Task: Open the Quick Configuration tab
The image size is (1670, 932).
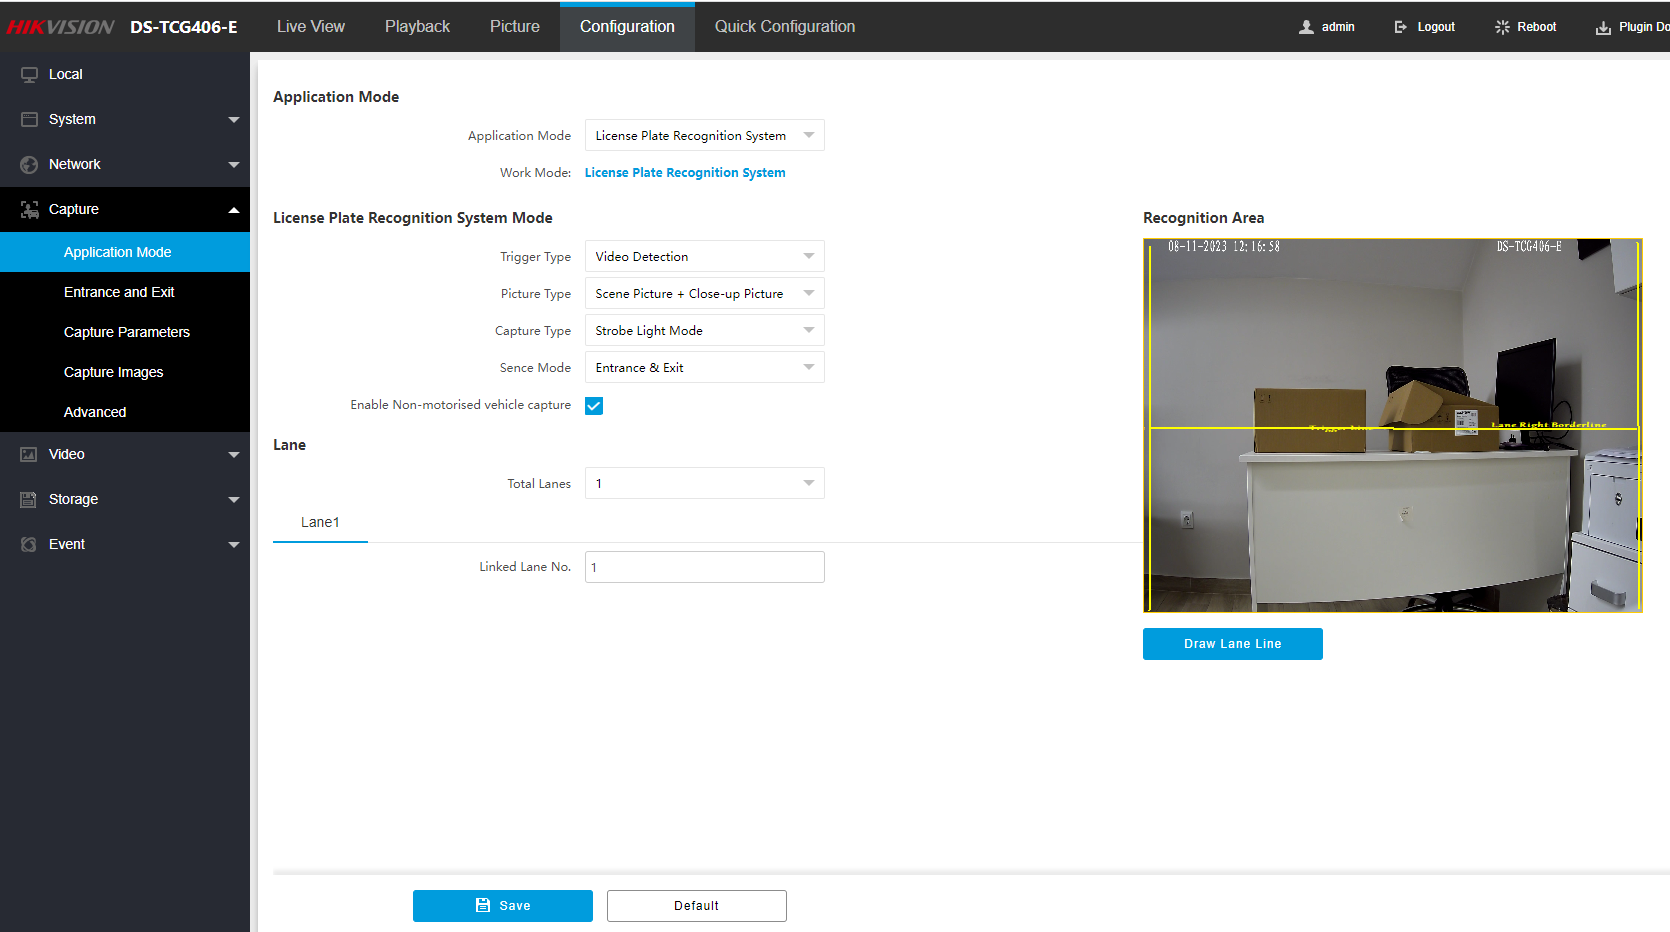Action: [x=784, y=27]
